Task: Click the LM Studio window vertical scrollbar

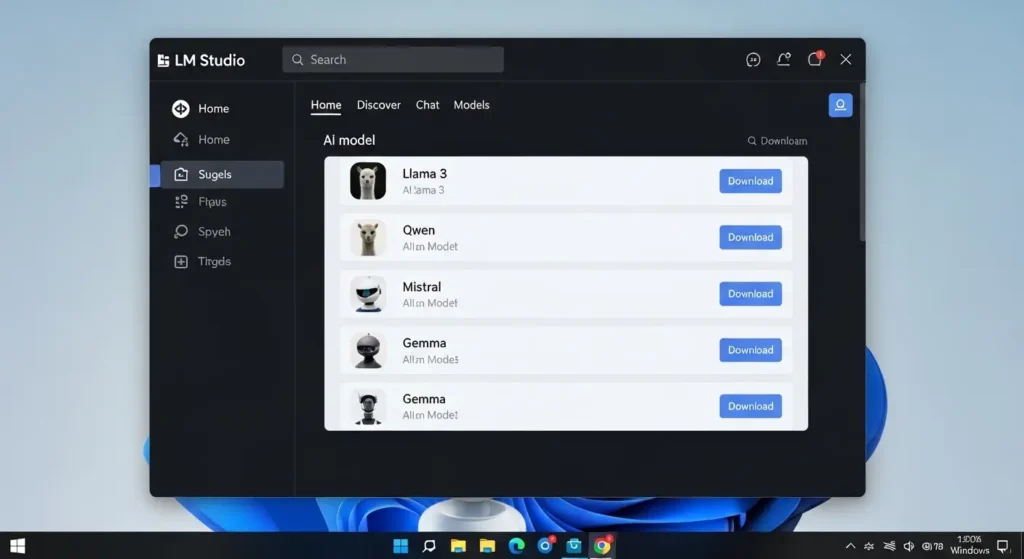Action: [x=862, y=163]
